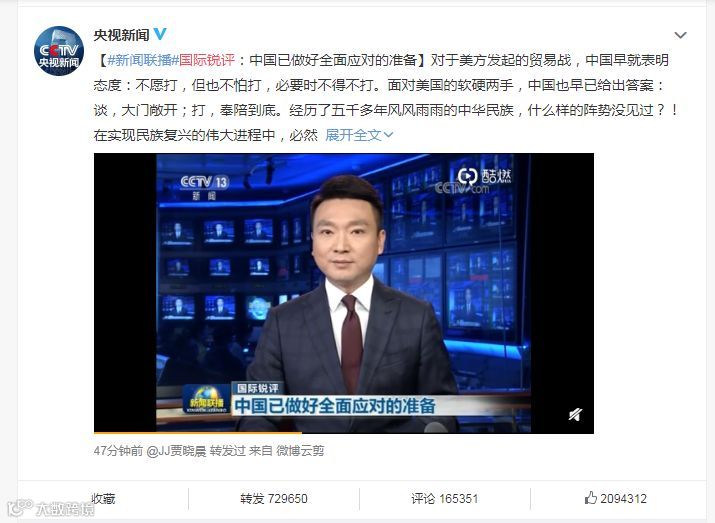This screenshot has height=523, width=715.
Task: Unmute the video with speaker icon
Action: tap(575, 414)
